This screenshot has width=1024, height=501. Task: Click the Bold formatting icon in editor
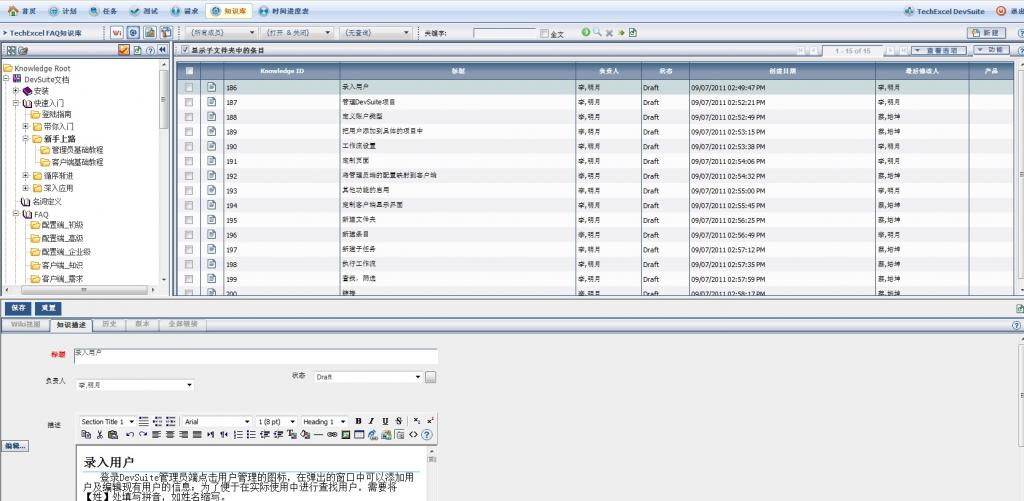359,421
